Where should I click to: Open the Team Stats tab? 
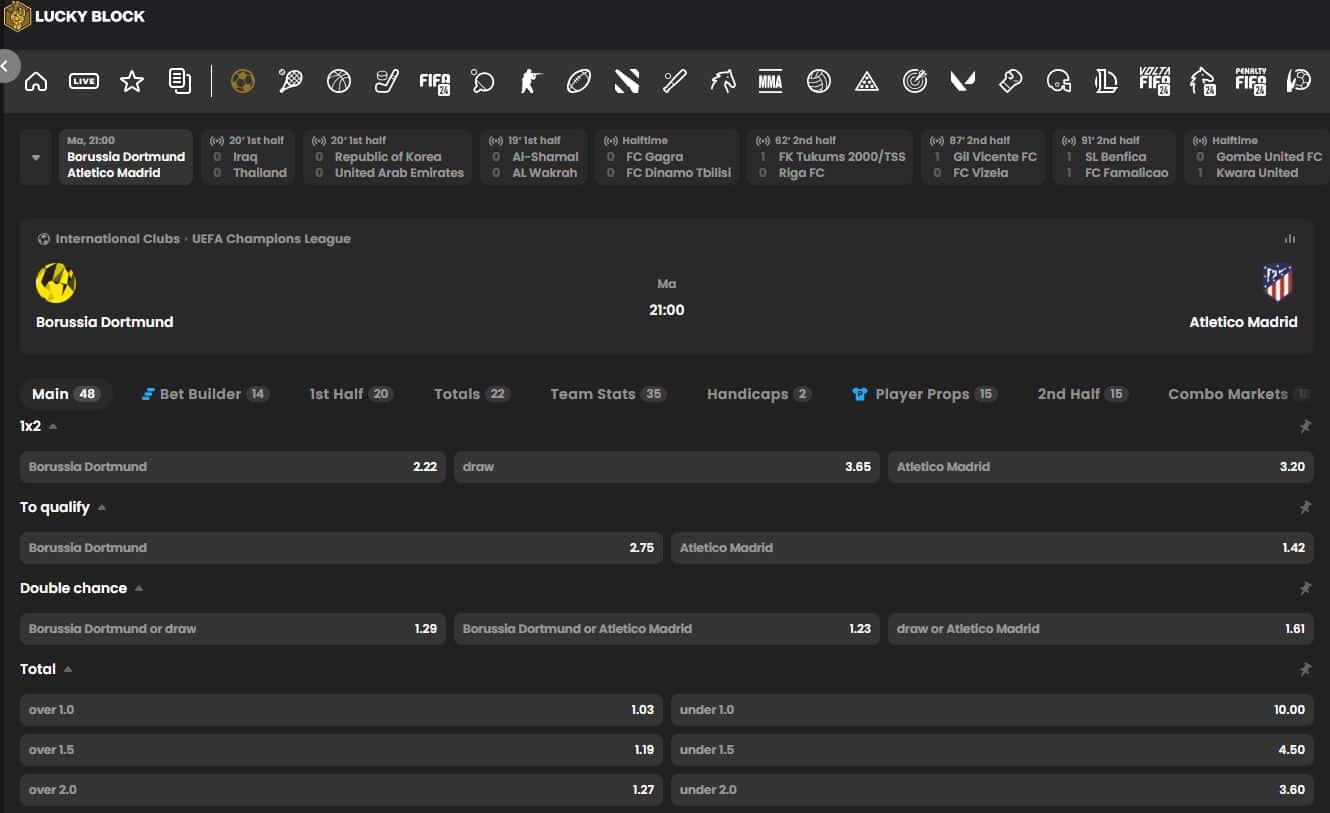[608, 394]
